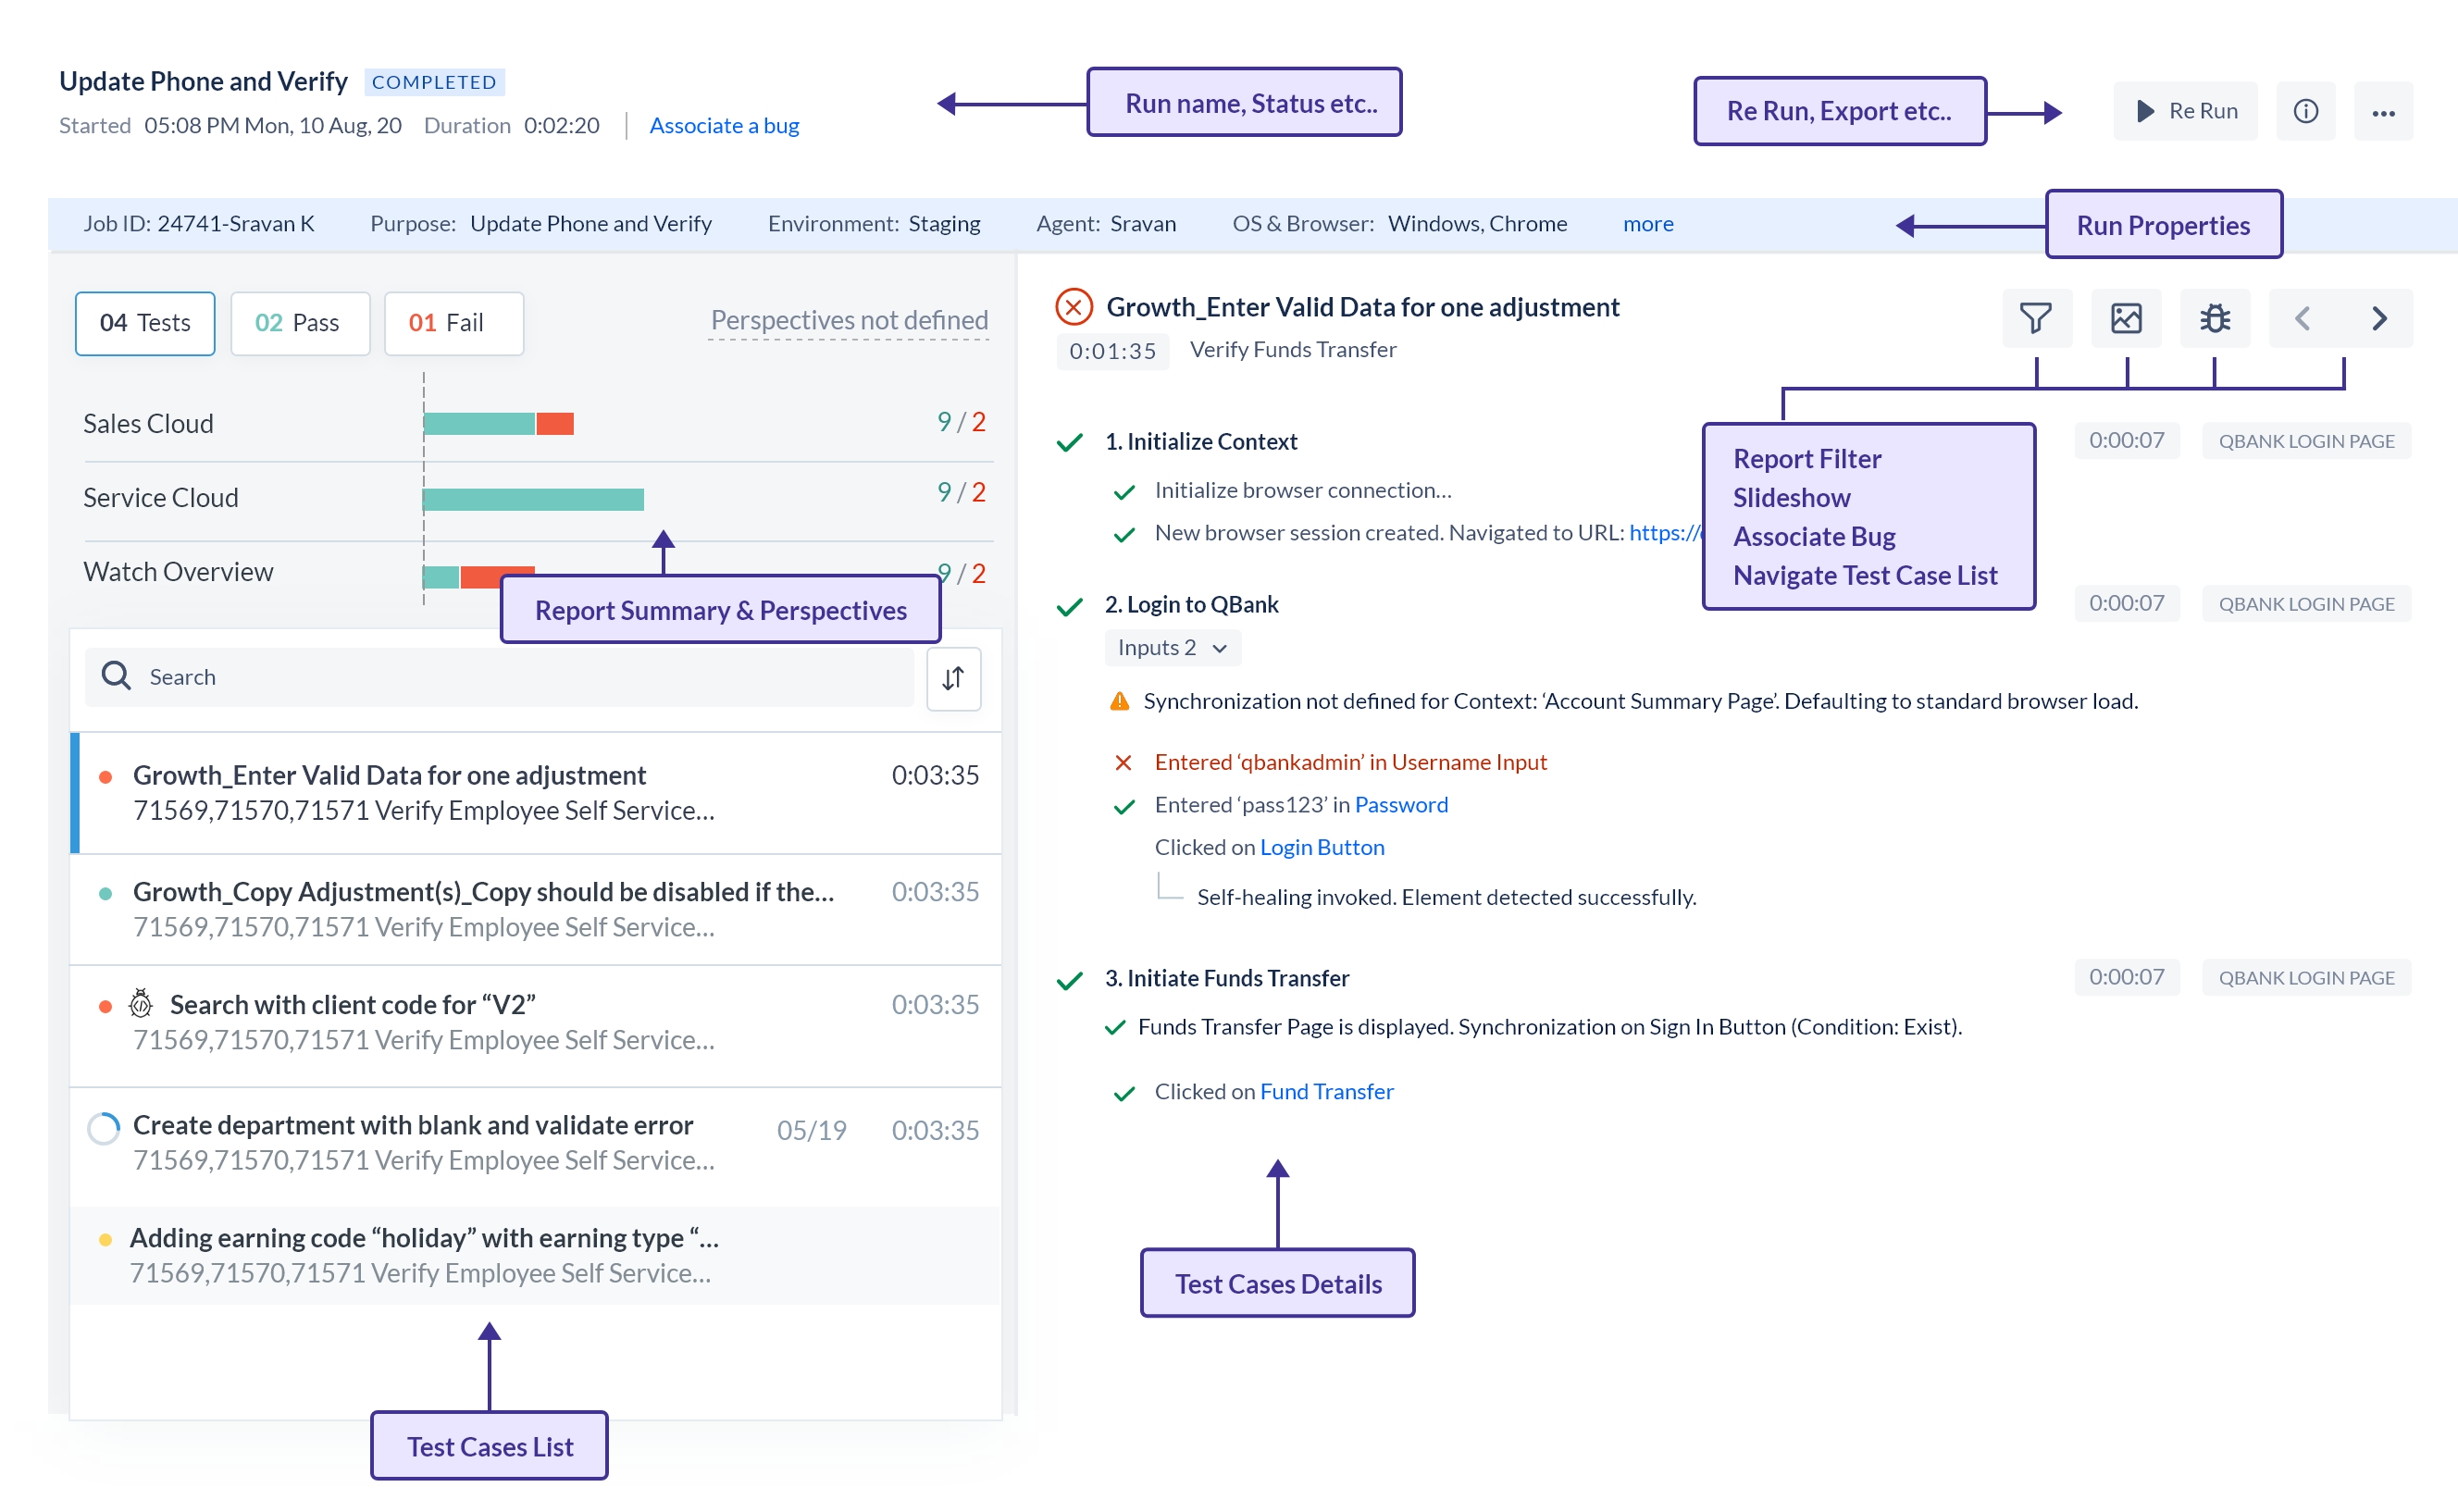Screen dimensions: 2458x1512
Task: Click the "Associate a bug" link
Action: [724, 125]
